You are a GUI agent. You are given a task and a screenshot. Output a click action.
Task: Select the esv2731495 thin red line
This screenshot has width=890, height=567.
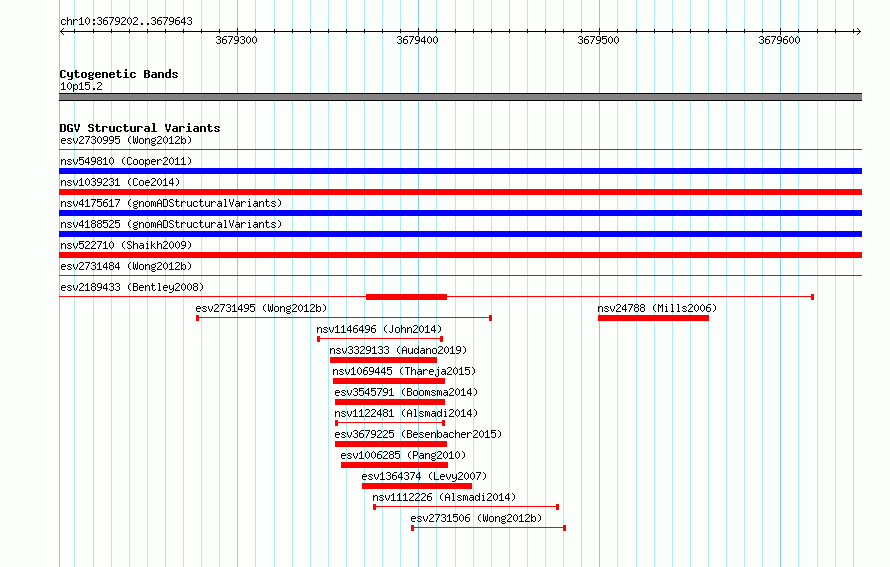344,318
